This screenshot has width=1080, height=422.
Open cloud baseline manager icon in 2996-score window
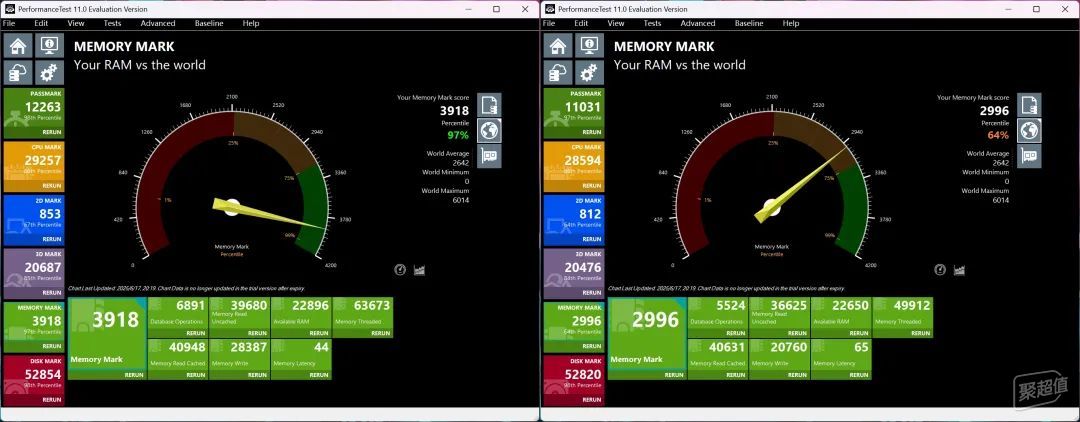(558, 72)
